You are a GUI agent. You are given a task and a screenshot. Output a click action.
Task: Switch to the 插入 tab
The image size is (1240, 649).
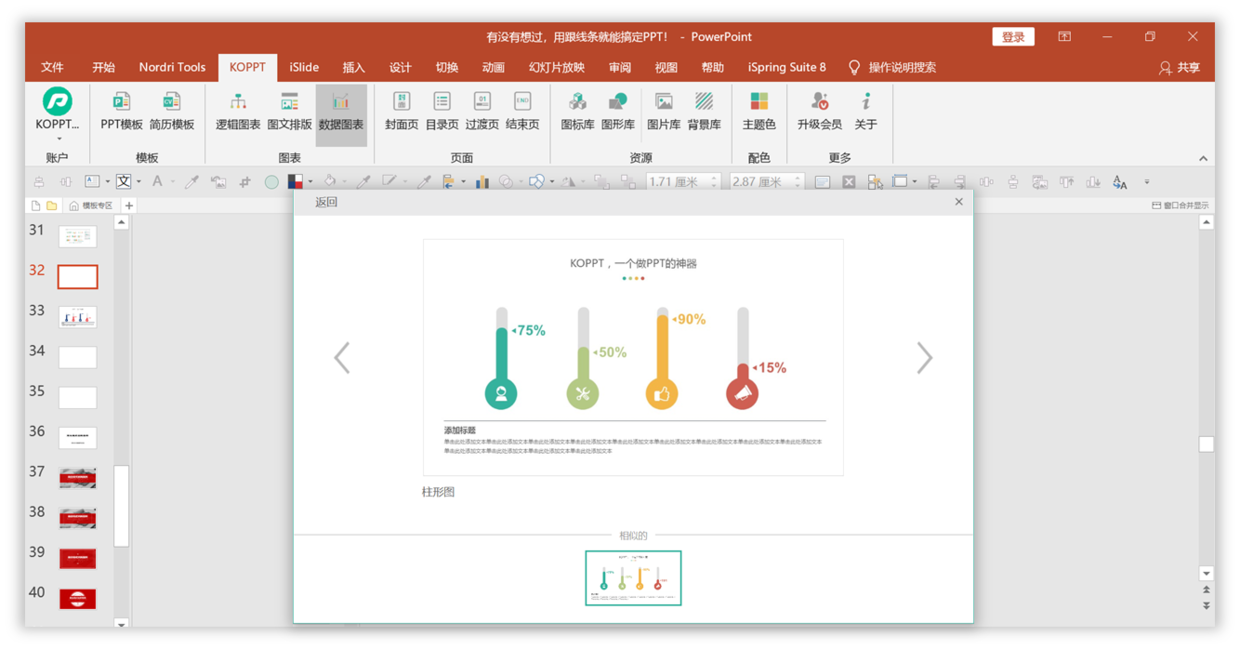point(354,67)
